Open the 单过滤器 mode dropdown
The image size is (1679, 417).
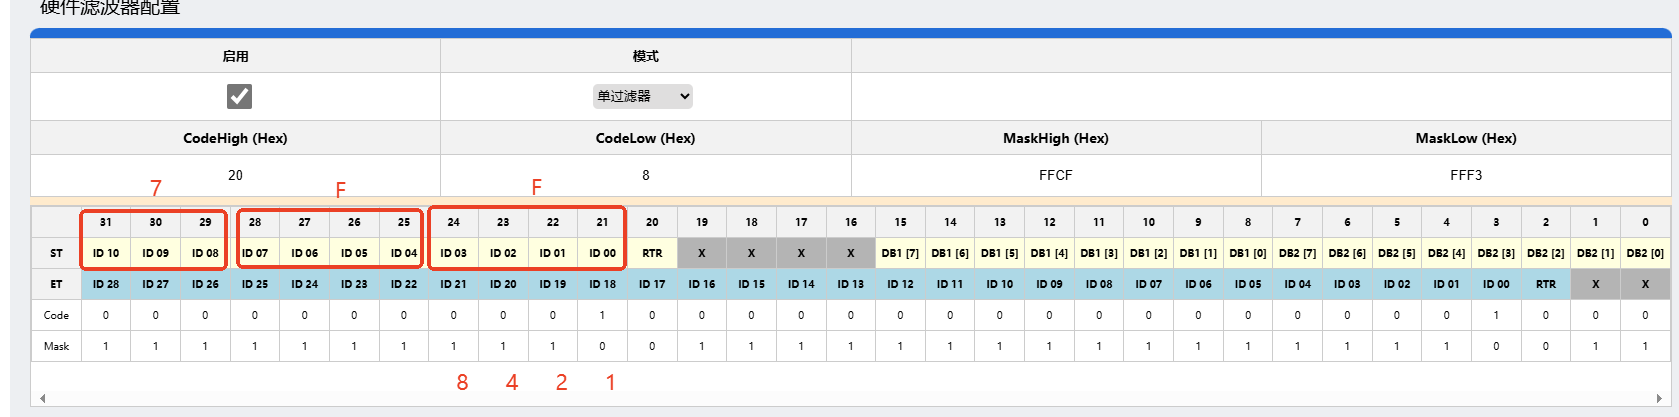pos(643,96)
